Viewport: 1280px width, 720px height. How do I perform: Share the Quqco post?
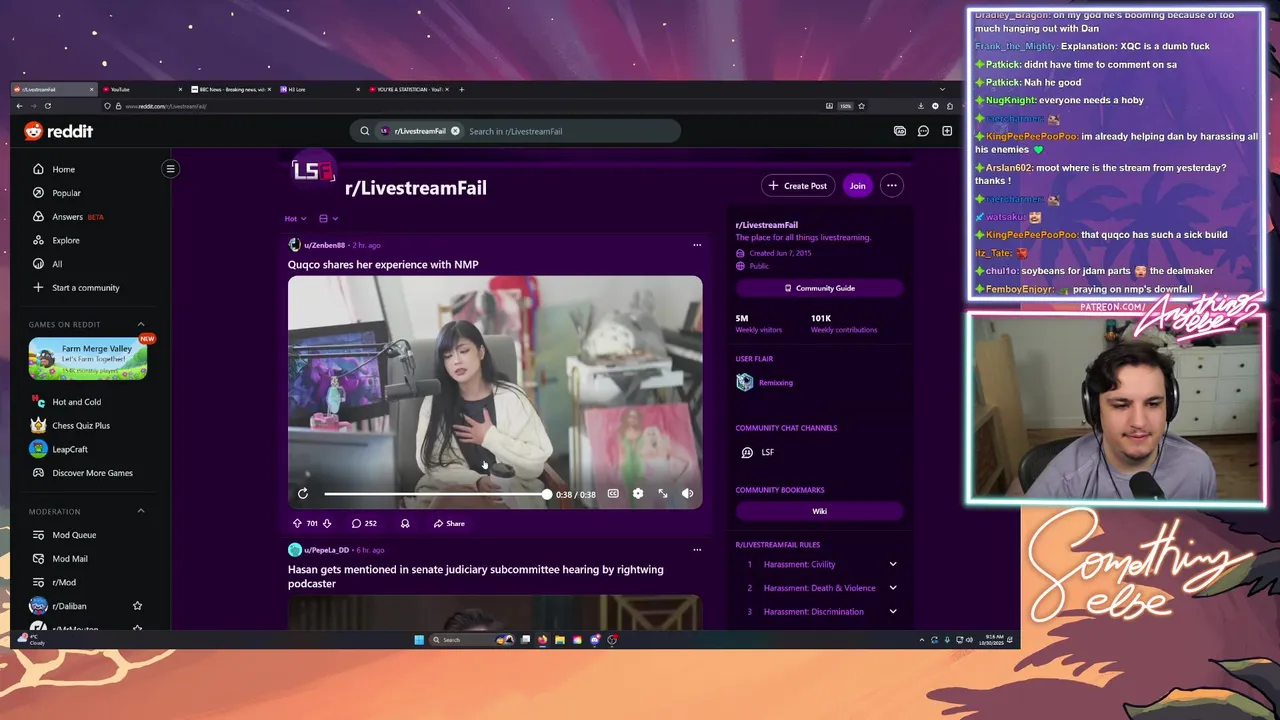[x=449, y=523]
